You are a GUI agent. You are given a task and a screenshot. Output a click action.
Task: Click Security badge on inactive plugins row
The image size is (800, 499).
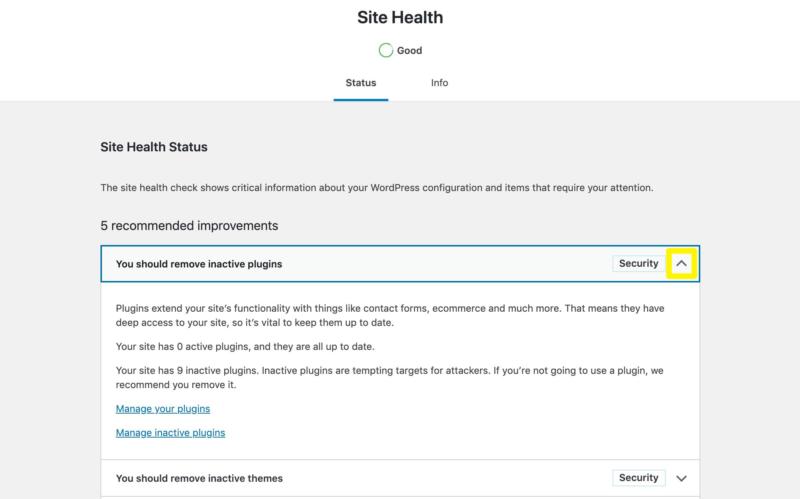click(639, 264)
